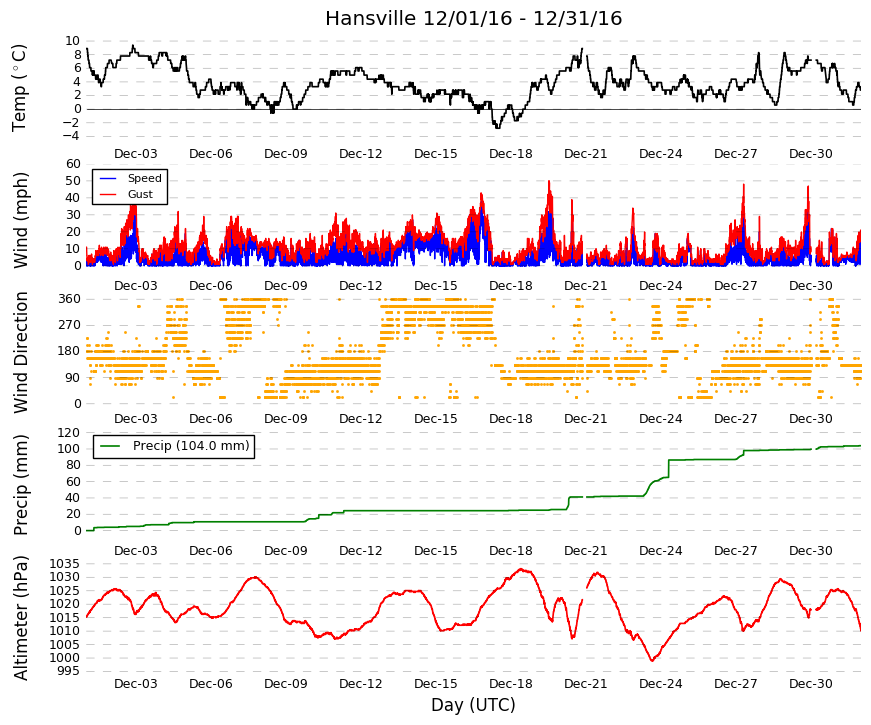The width and height of the screenshot is (871, 725).
Task: Click the 360 tick on wind direction axis
Action: 69,299
